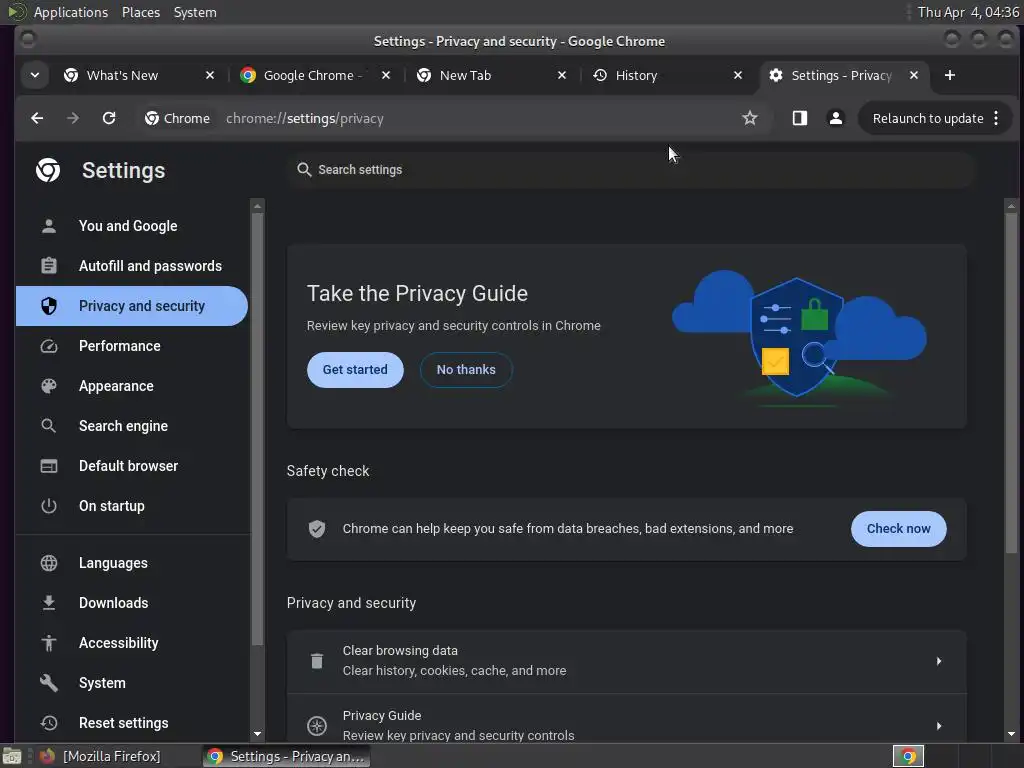Click the Reset settings clock icon
The height and width of the screenshot is (768, 1024).
tap(49, 723)
